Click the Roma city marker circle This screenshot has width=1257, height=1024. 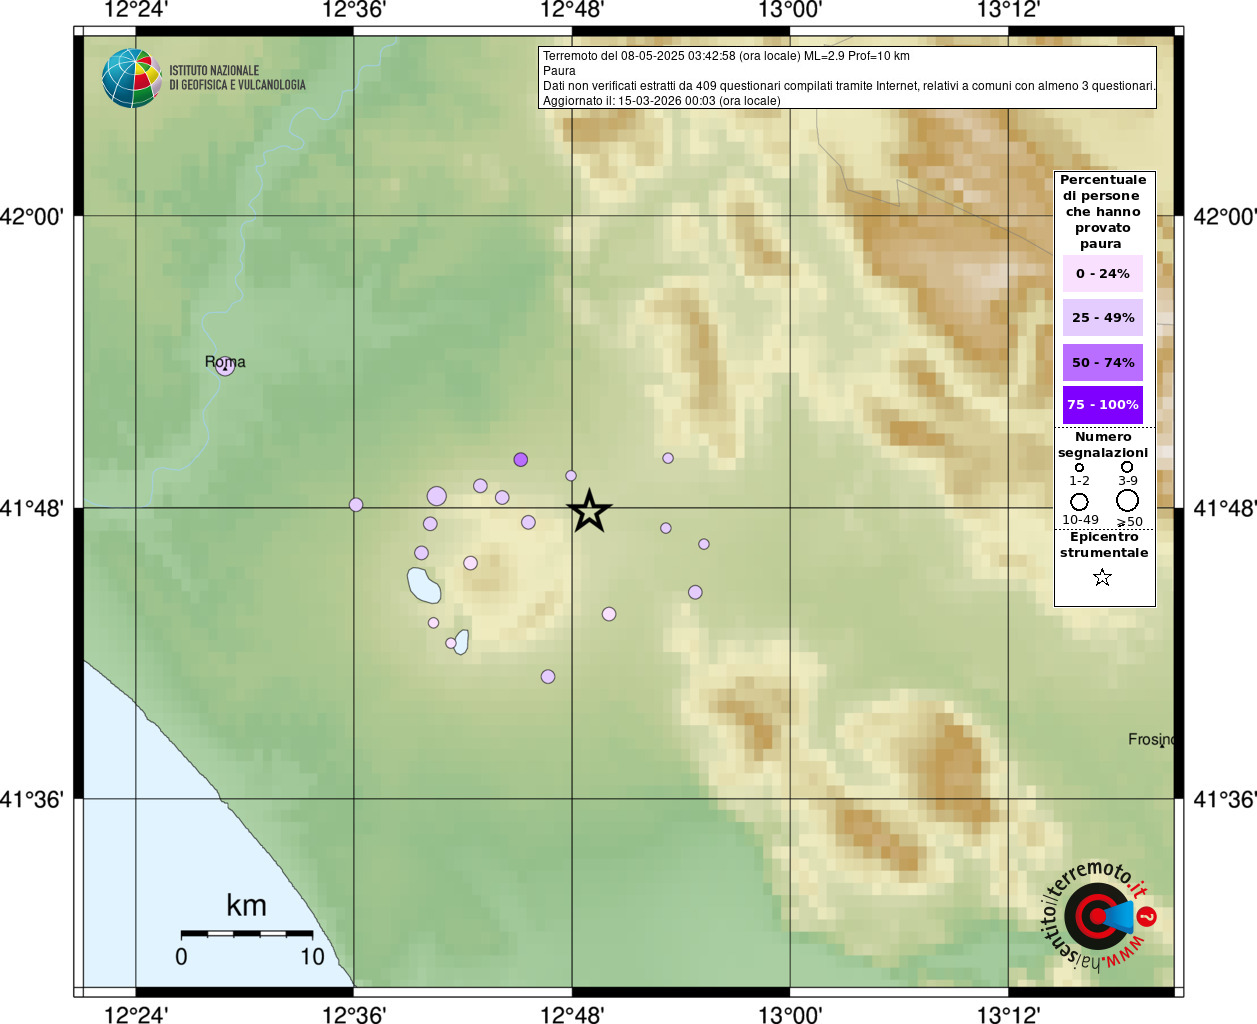(x=225, y=366)
